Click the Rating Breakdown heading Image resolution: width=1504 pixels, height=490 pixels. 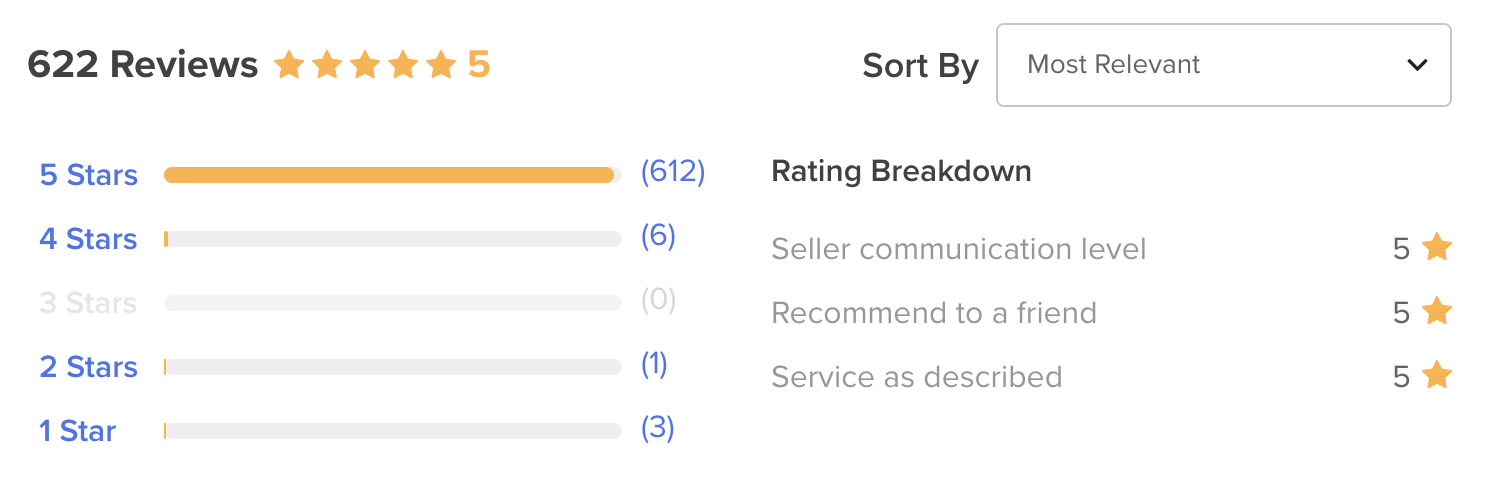901,171
